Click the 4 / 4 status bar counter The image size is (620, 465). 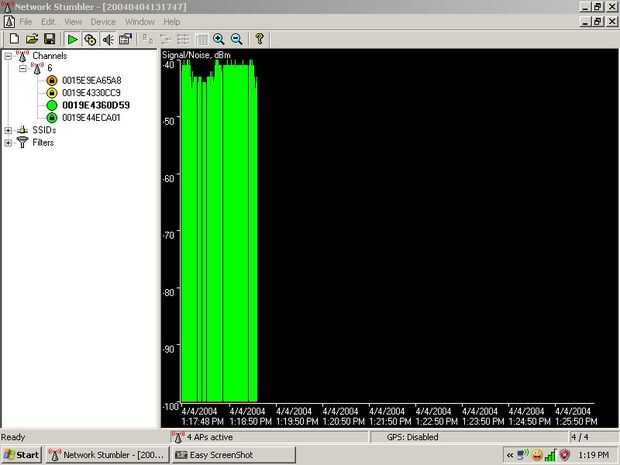click(579, 437)
